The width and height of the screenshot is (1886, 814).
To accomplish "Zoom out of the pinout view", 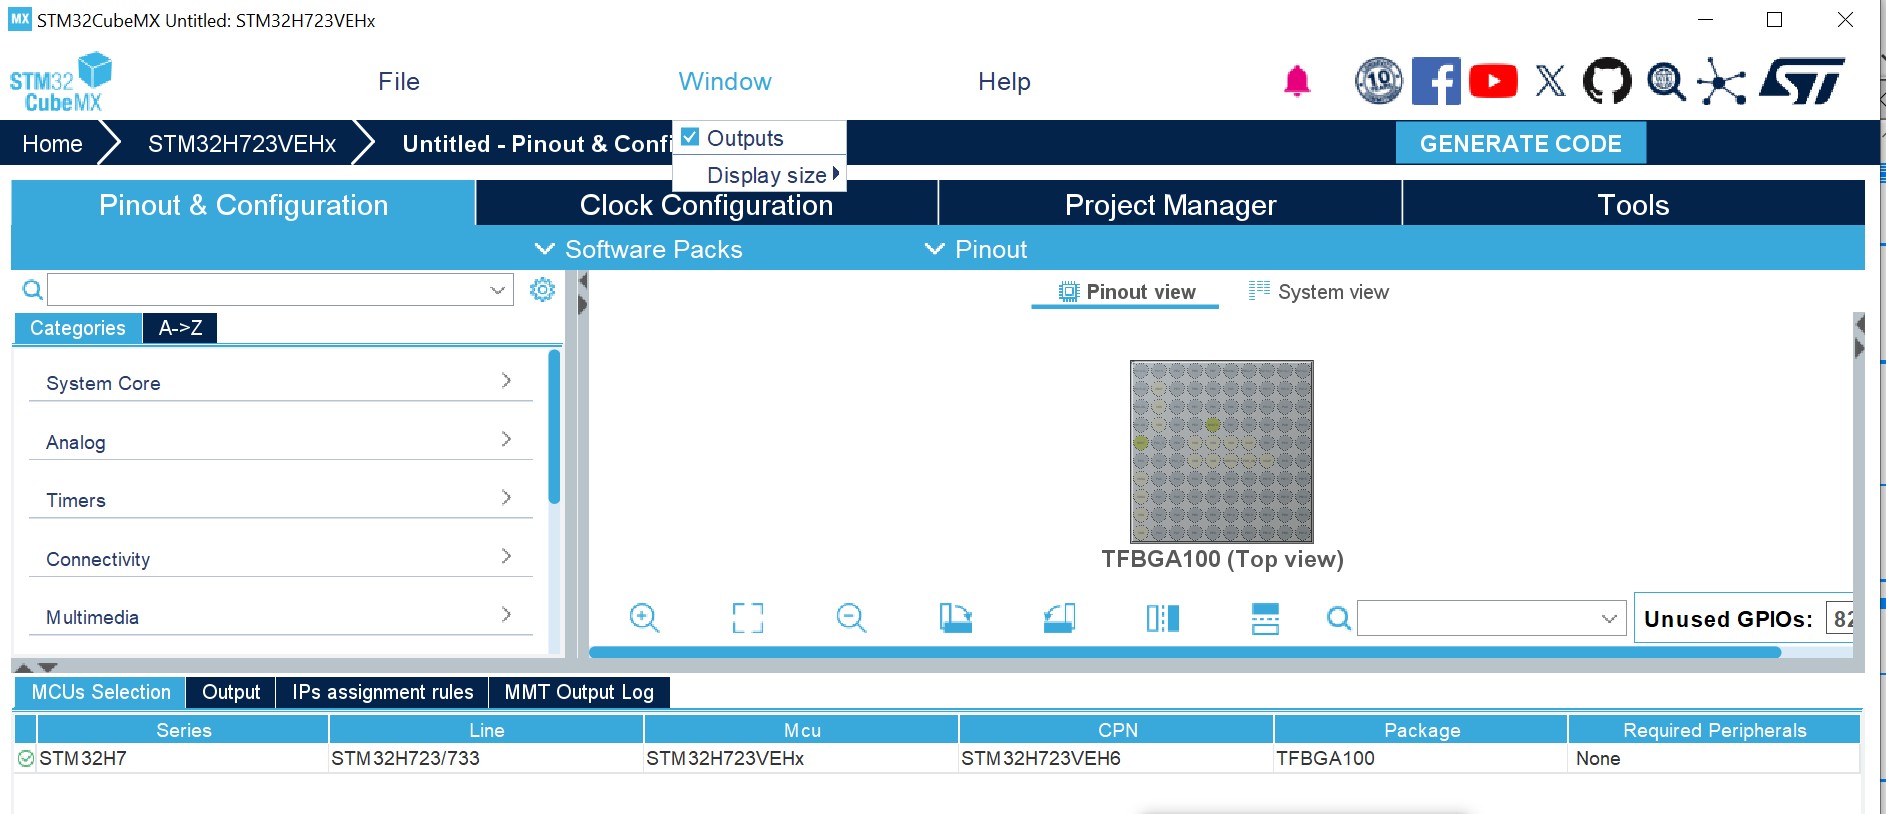I will tap(851, 618).
